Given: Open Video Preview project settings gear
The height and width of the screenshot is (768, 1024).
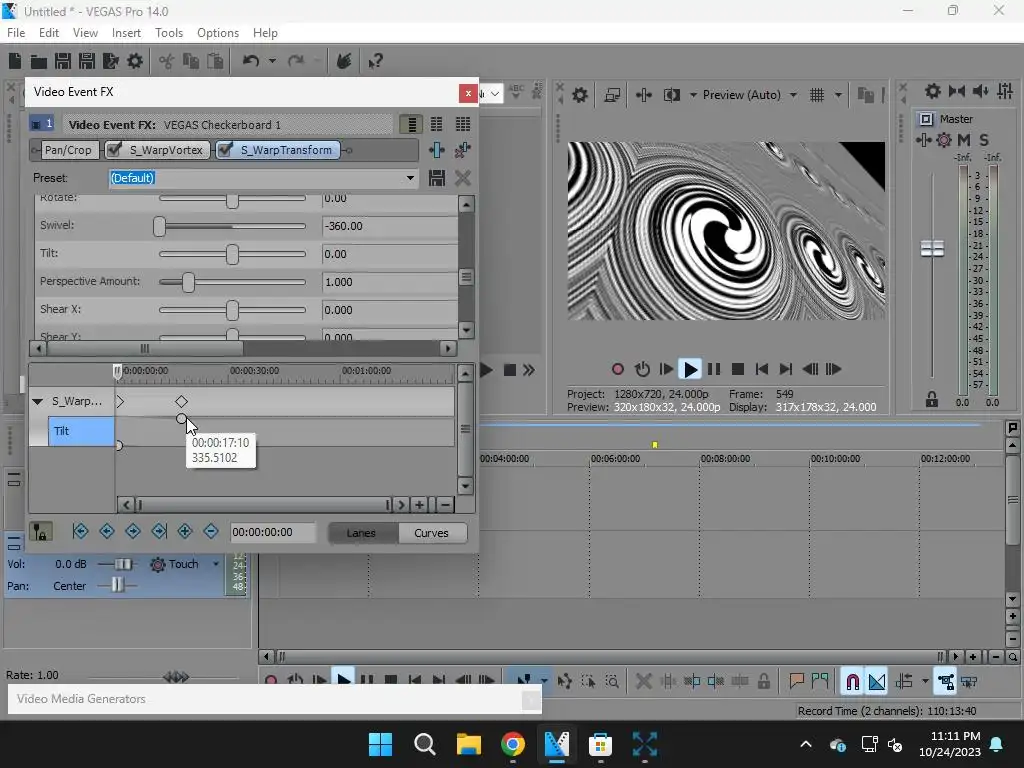Looking at the screenshot, I should [x=579, y=95].
